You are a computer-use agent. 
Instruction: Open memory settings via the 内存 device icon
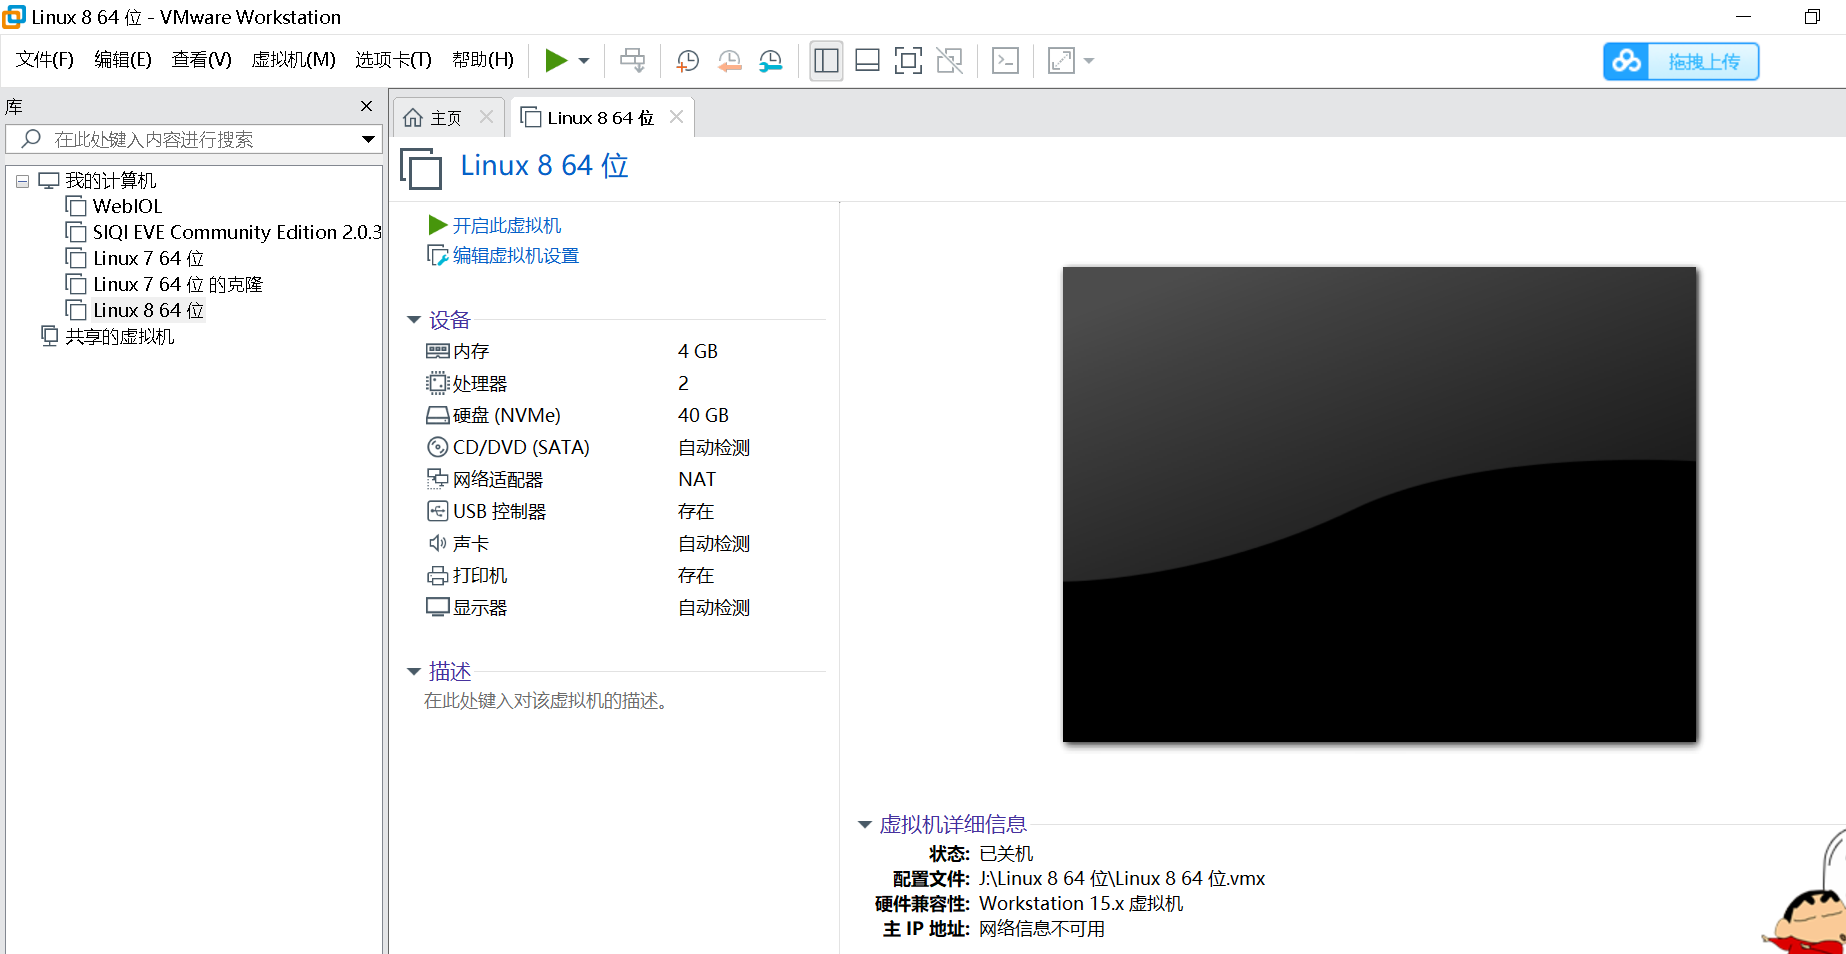437,351
